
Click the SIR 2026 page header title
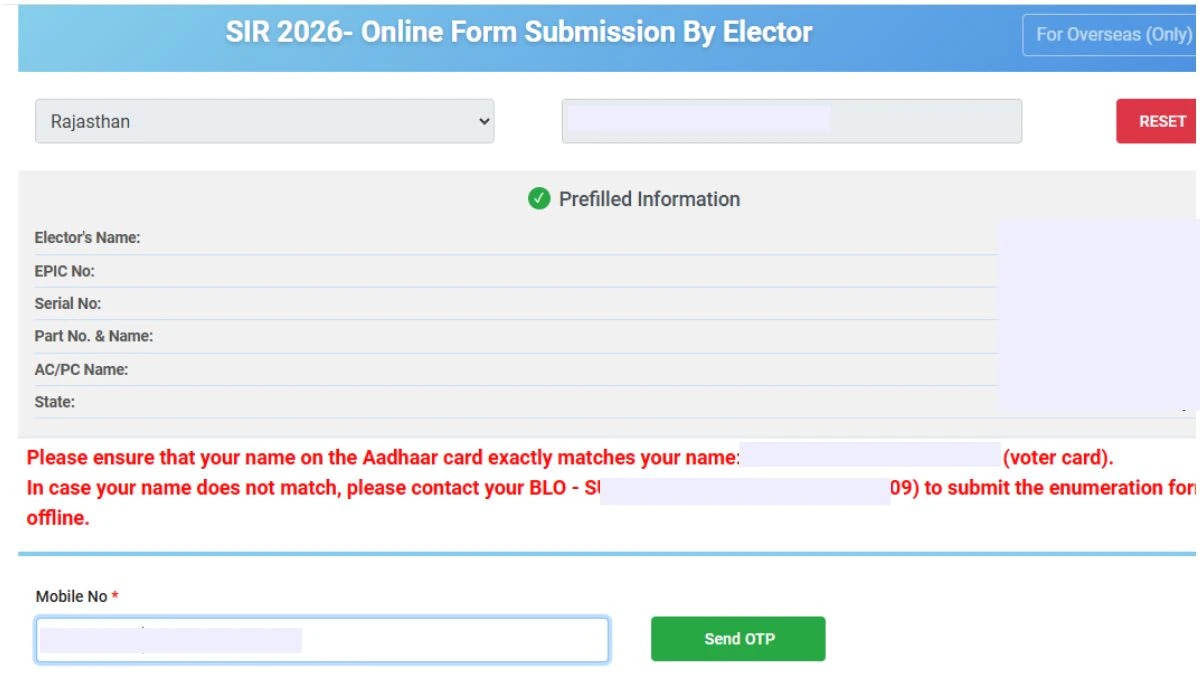(520, 31)
